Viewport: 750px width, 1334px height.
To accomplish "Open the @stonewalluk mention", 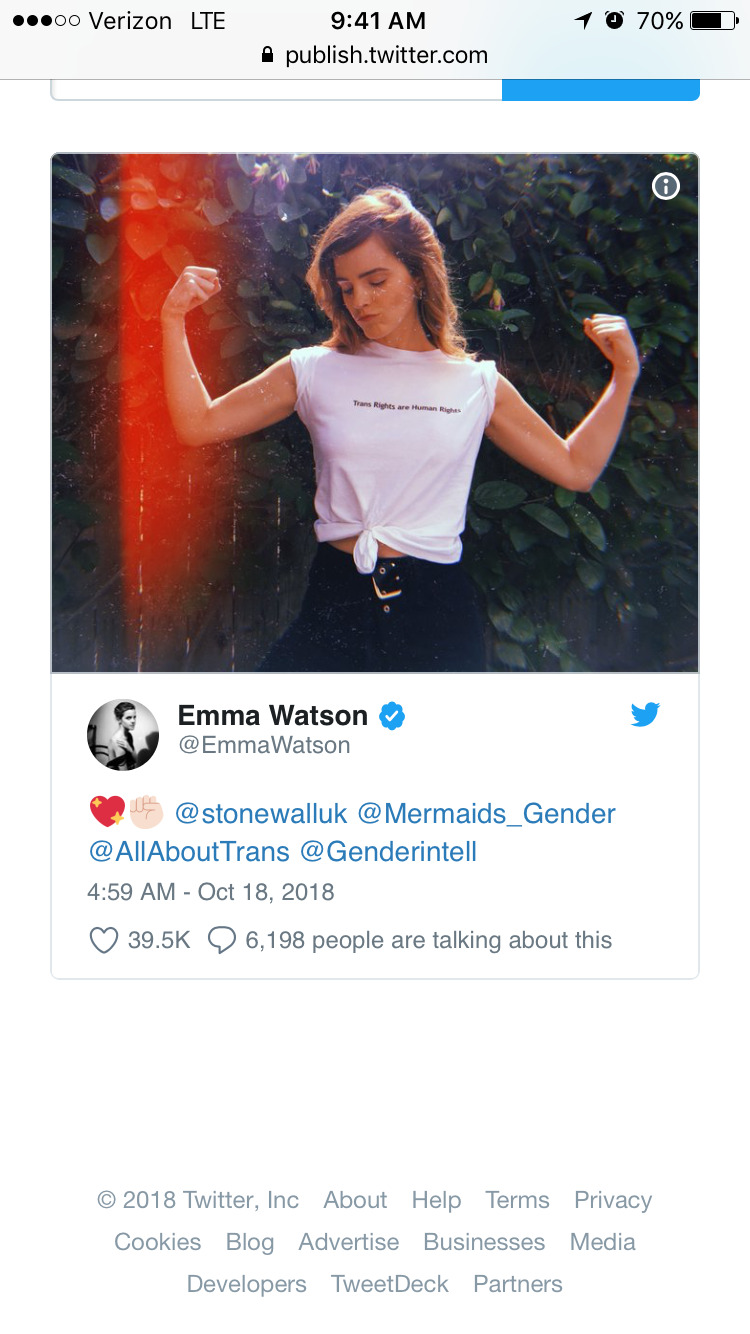I will [261, 813].
